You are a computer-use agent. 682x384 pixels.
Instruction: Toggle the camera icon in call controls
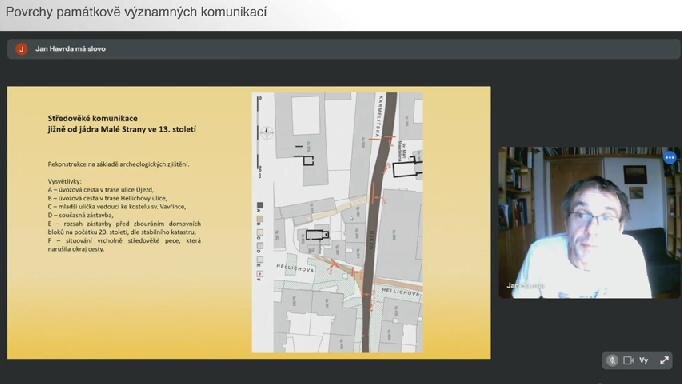pyautogui.click(x=628, y=360)
